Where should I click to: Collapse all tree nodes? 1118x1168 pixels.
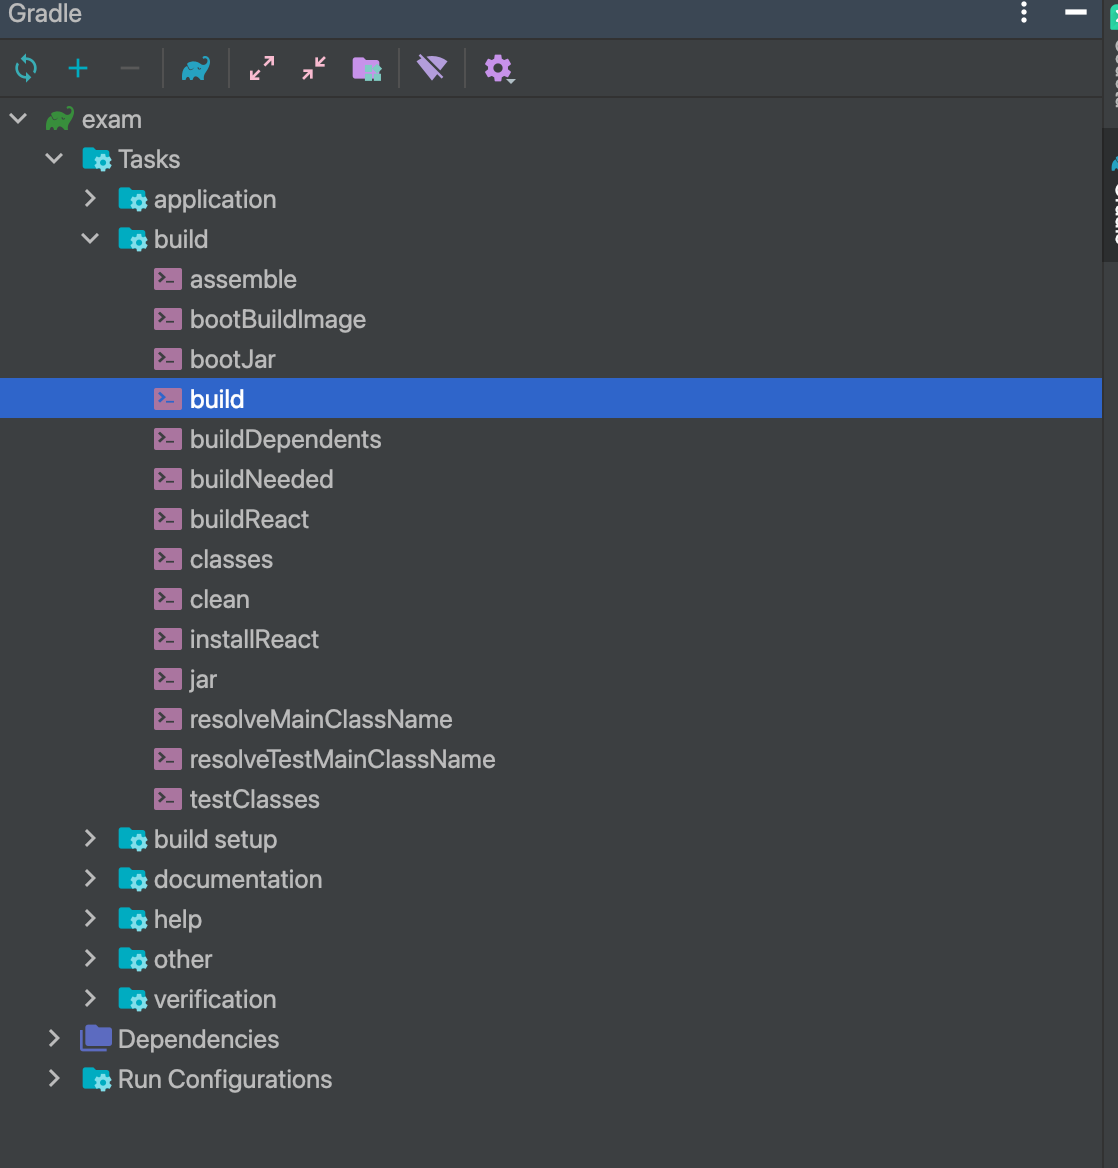pos(314,69)
